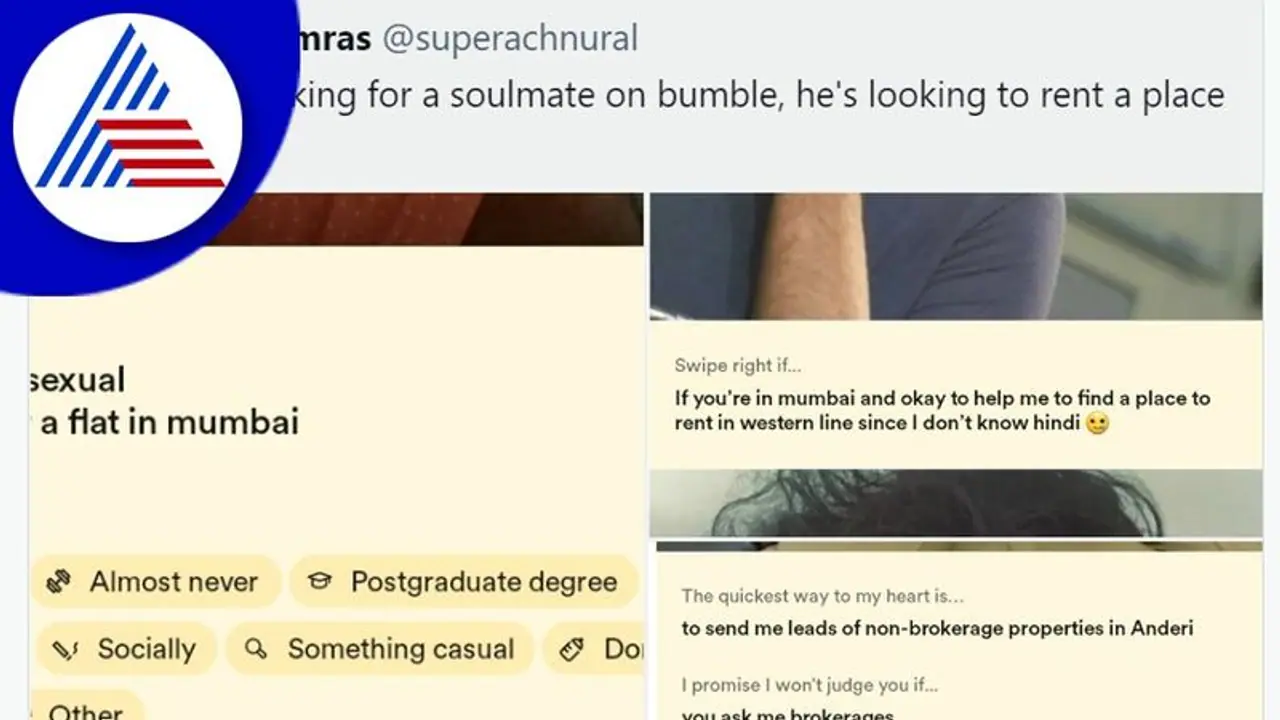The height and width of the screenshot is (720, 1280).
Task: Select the Almost never badge
Action: coord(155,582)
